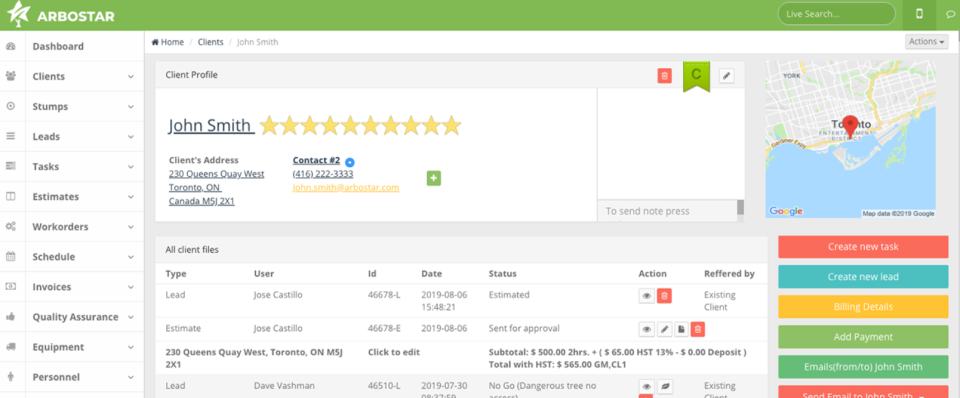Open the Actions dropdown

926,42
